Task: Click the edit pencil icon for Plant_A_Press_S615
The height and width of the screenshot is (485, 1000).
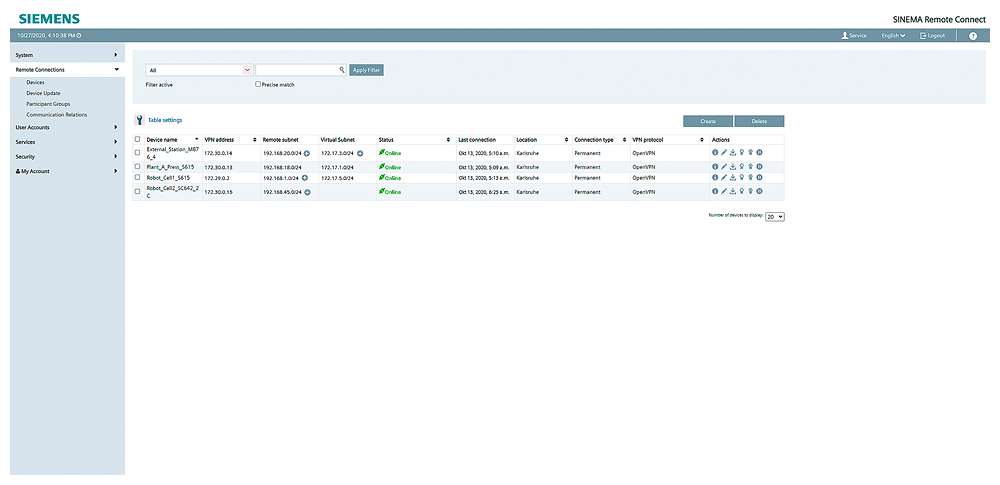Action: coord(724,166)
